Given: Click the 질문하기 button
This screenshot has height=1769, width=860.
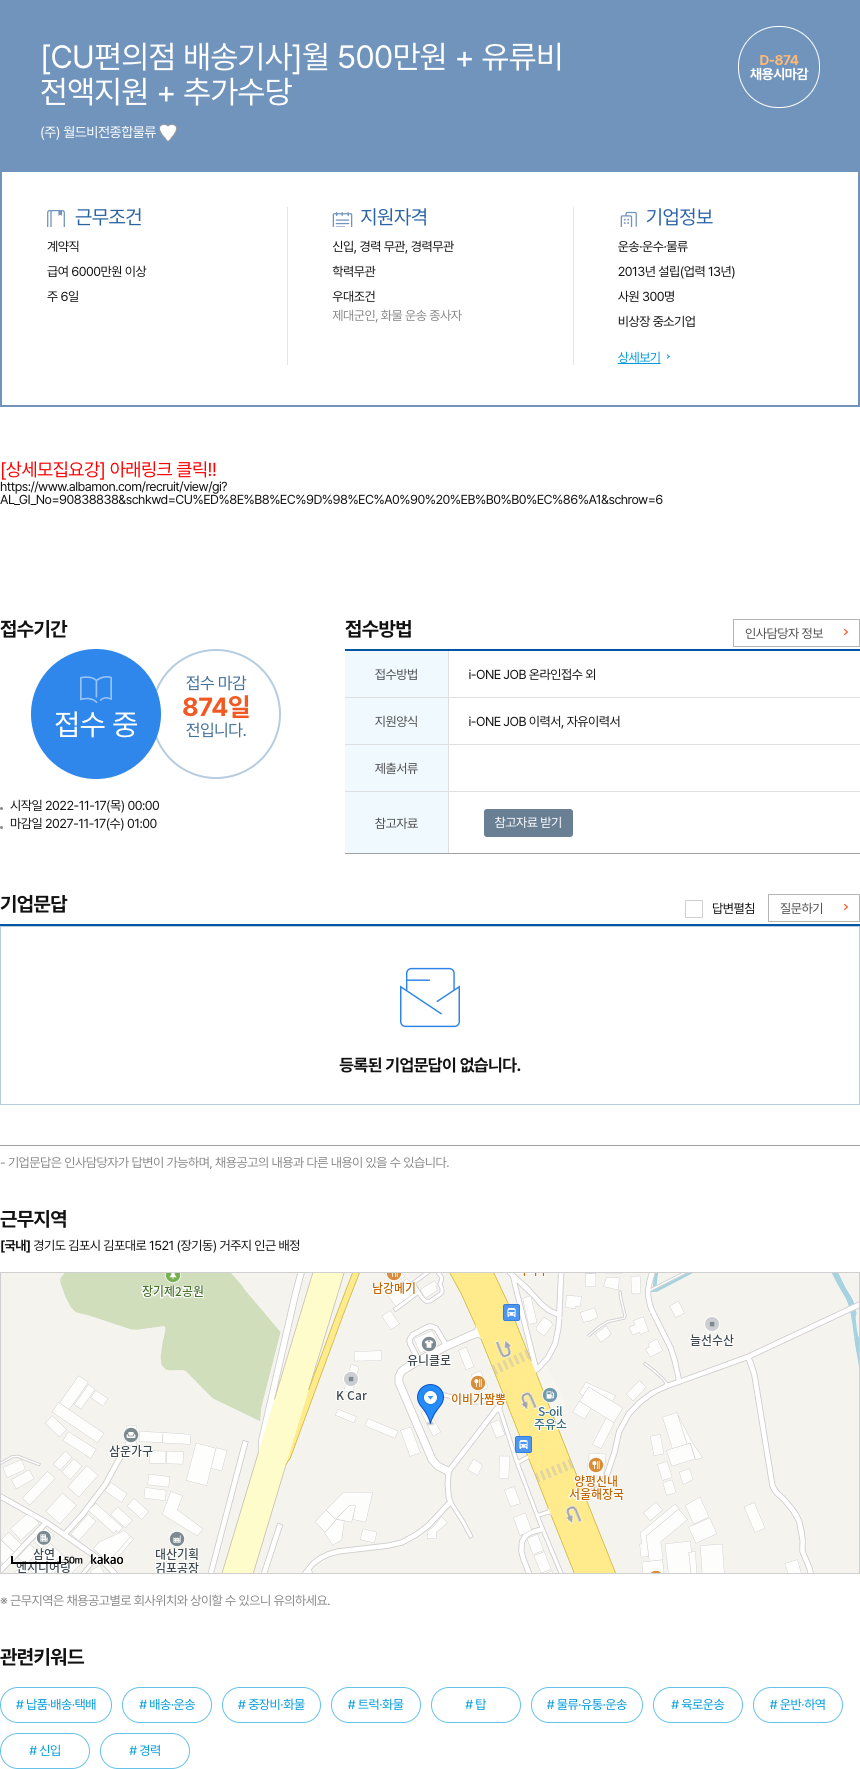Looking at the screenshot, I should click(x=814, y=908).
